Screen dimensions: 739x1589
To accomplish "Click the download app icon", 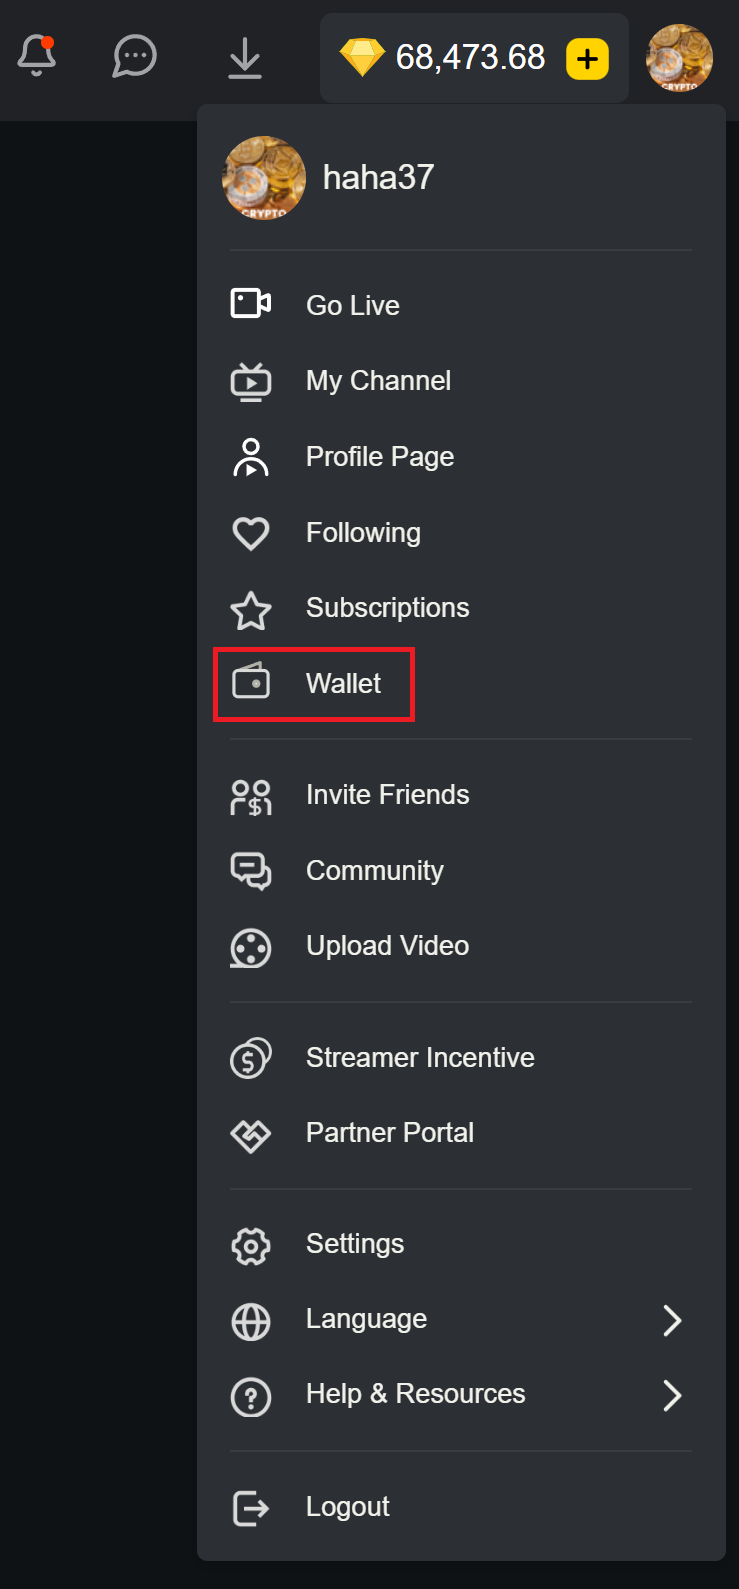I will (x=244, y=57).
